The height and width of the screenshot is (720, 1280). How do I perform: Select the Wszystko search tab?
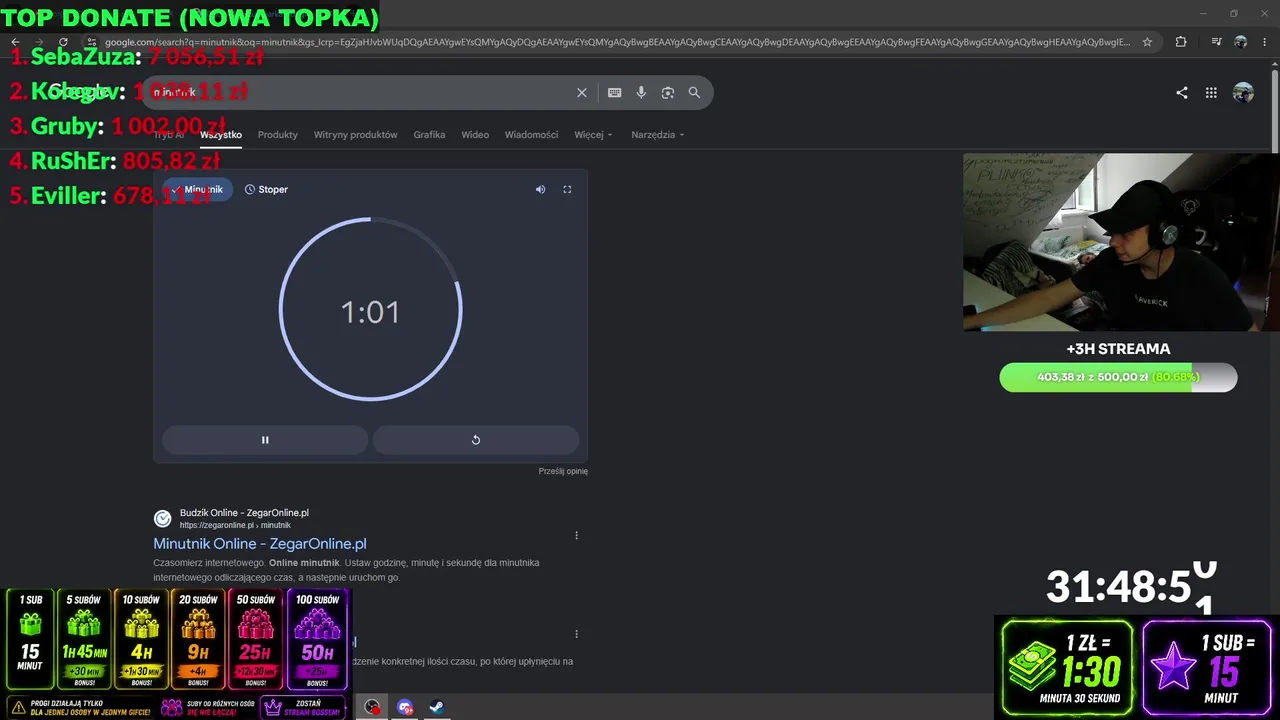click(x=221, y=135)
